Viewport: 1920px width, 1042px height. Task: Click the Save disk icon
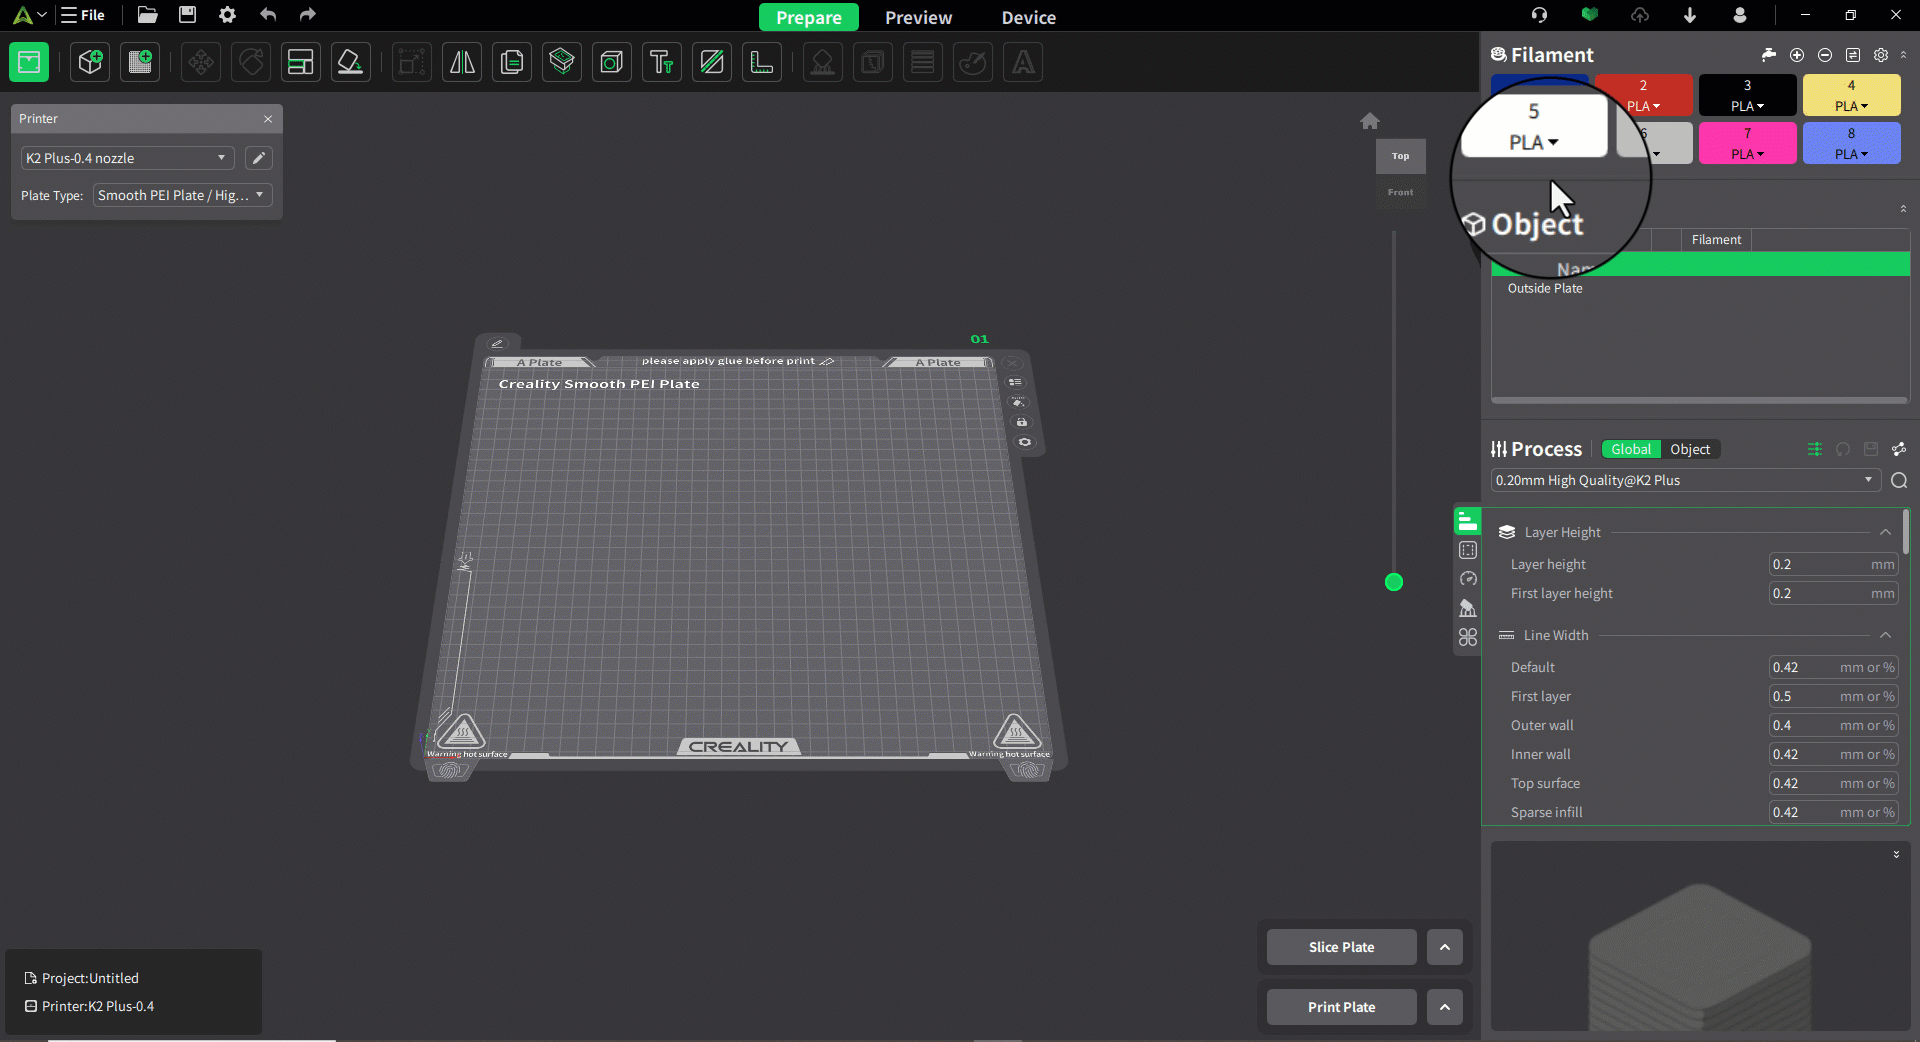[x=187, y=15]
